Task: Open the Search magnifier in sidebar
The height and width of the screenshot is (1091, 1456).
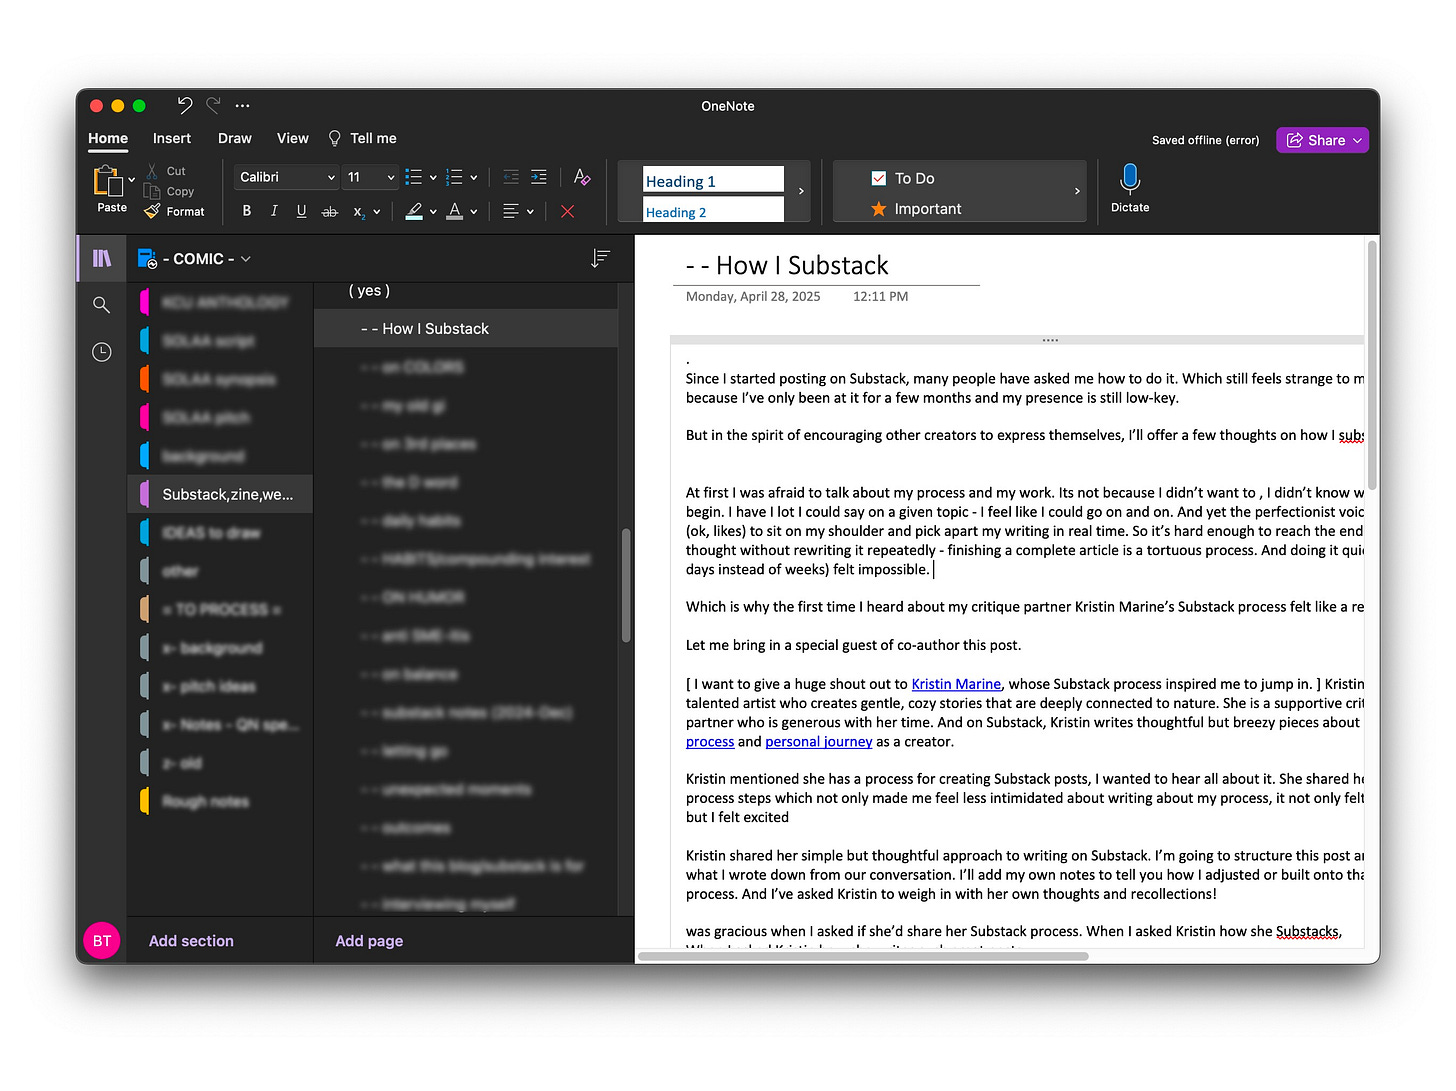Action: tap(101, 304)
